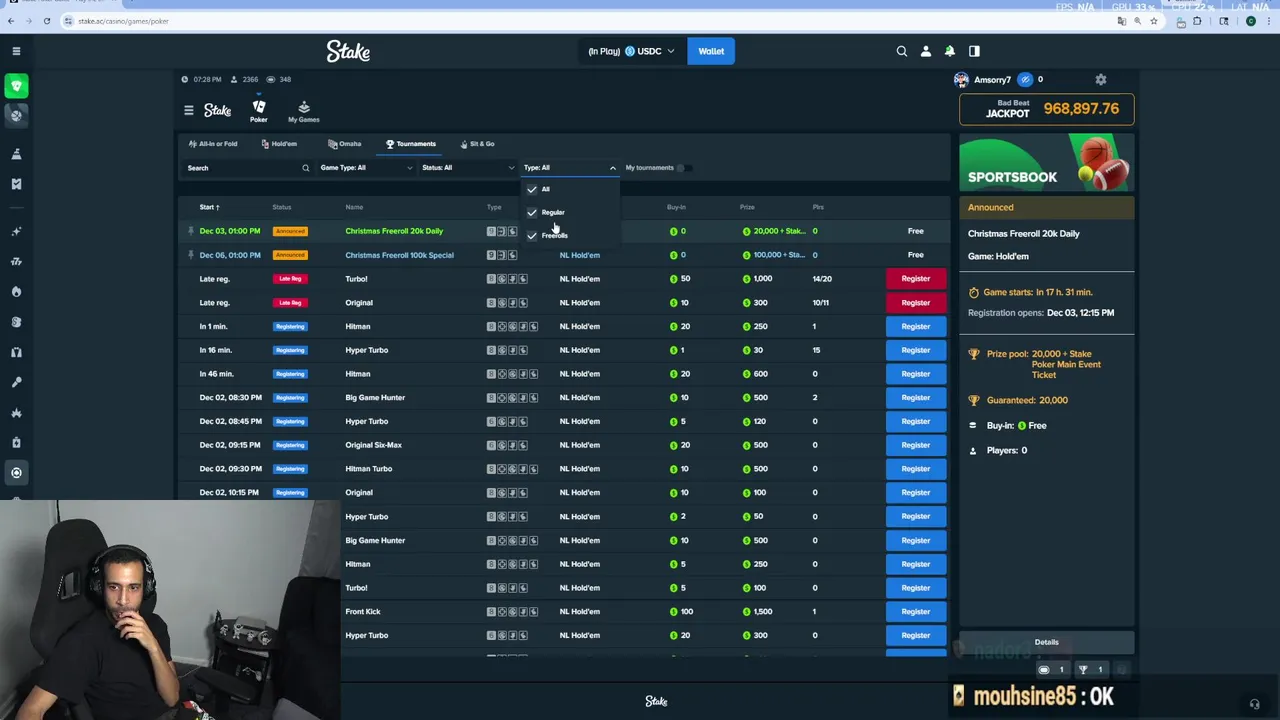Toggle the My tournaments switch

point(684,168)
